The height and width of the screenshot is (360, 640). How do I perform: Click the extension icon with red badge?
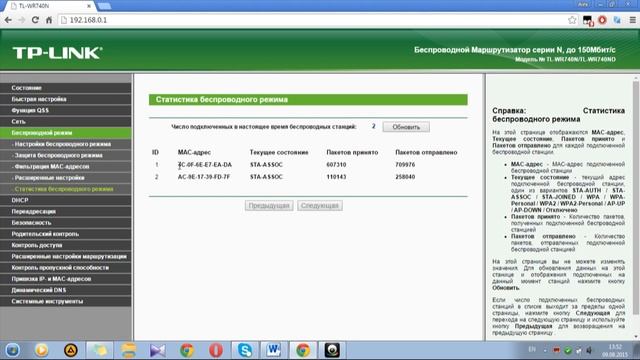(588, 20)
